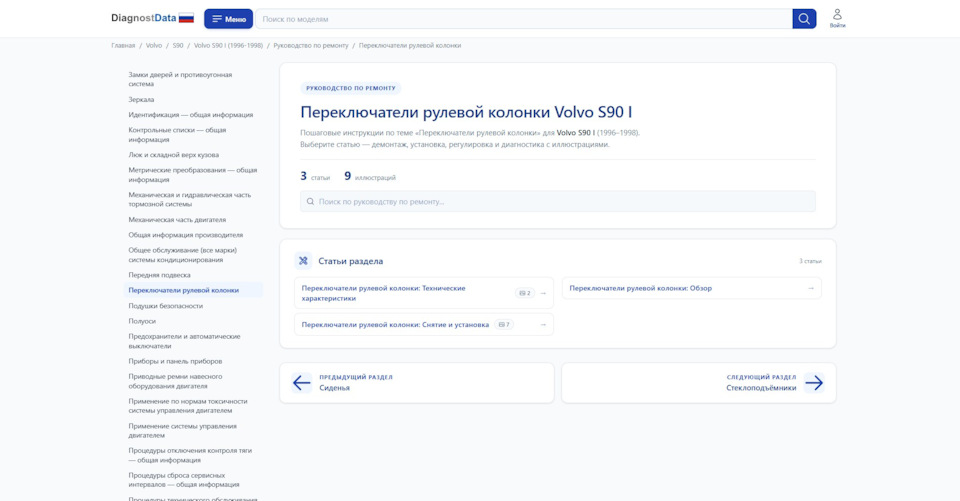
Task: Open Общая информация производителя section
Action: coord(193,235)
